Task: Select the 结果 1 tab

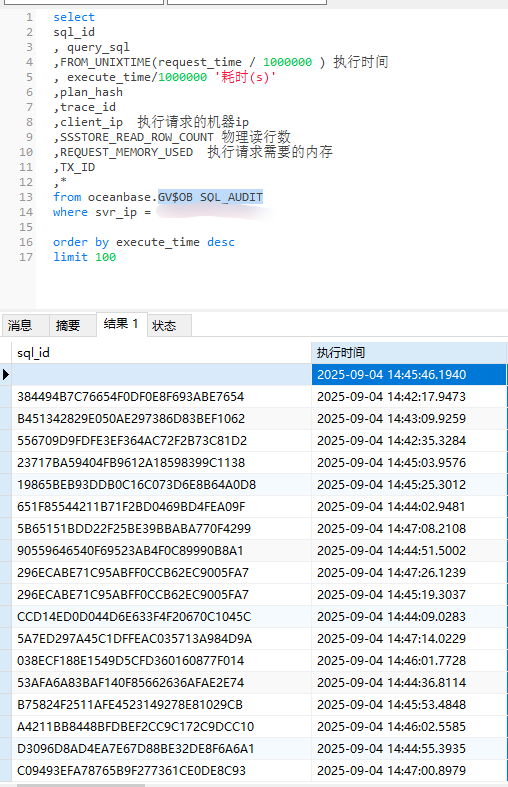Action: pos(121,324)
